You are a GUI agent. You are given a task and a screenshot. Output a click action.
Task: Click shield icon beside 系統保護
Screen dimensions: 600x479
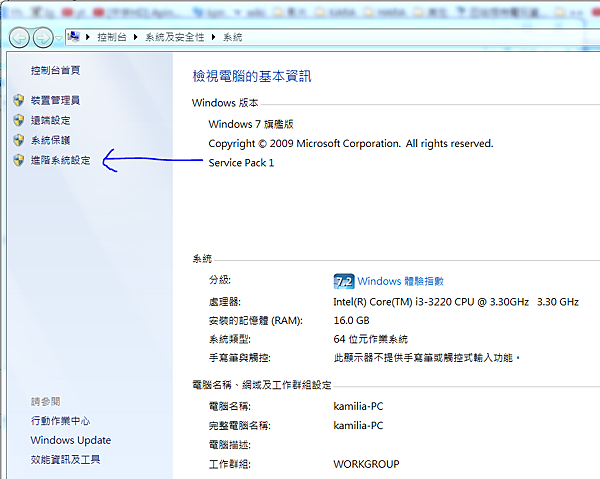(18, 140)
